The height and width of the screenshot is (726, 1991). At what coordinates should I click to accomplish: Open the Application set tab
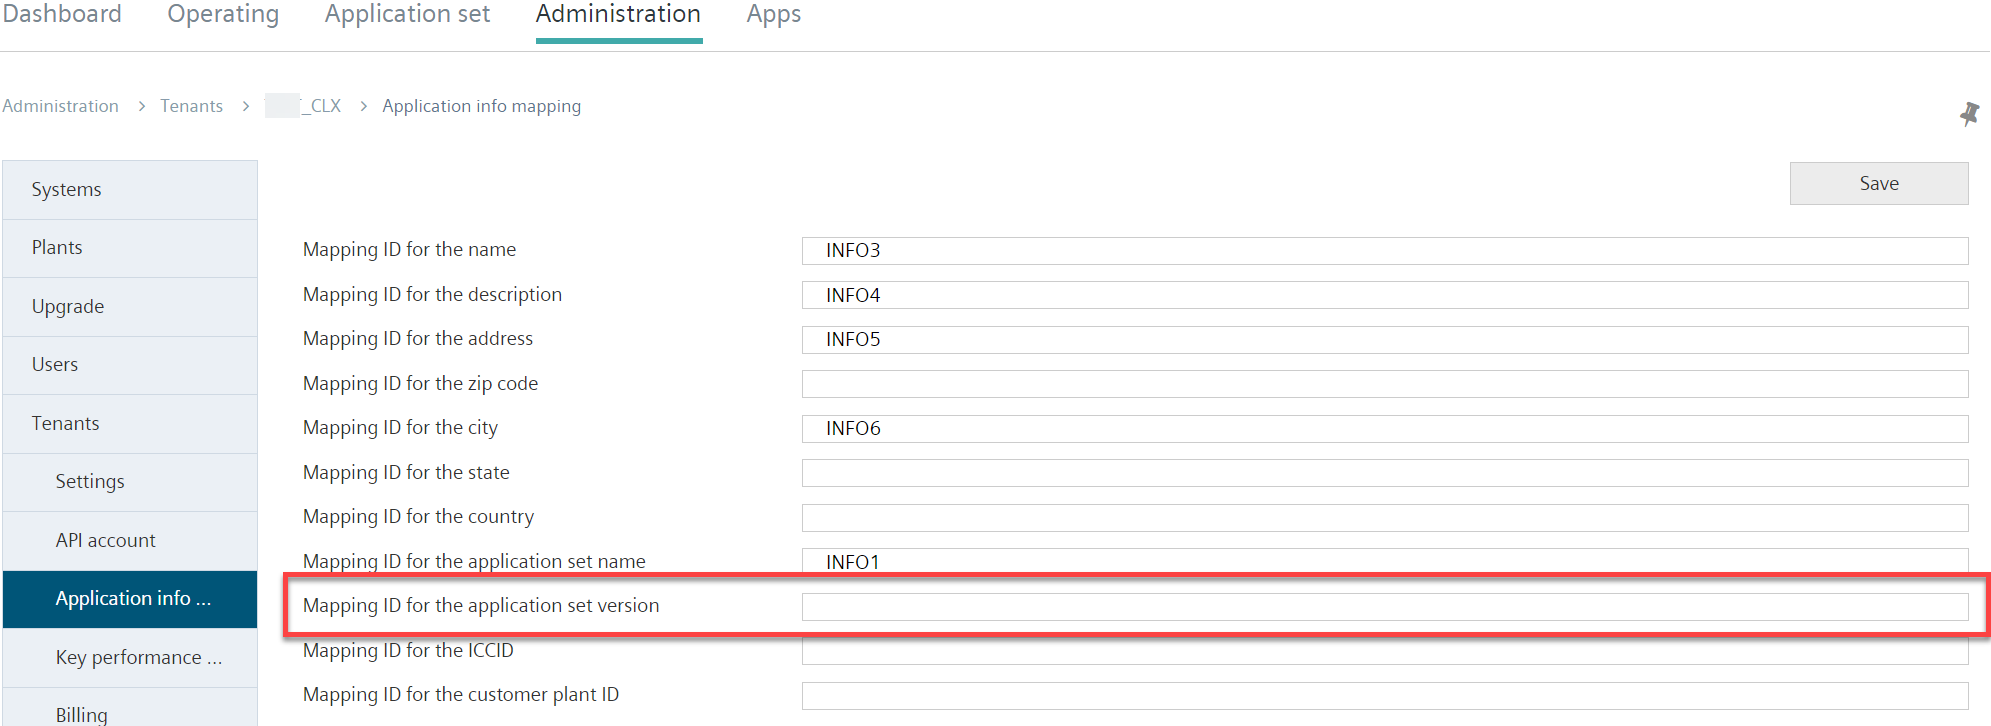(407, 14)
